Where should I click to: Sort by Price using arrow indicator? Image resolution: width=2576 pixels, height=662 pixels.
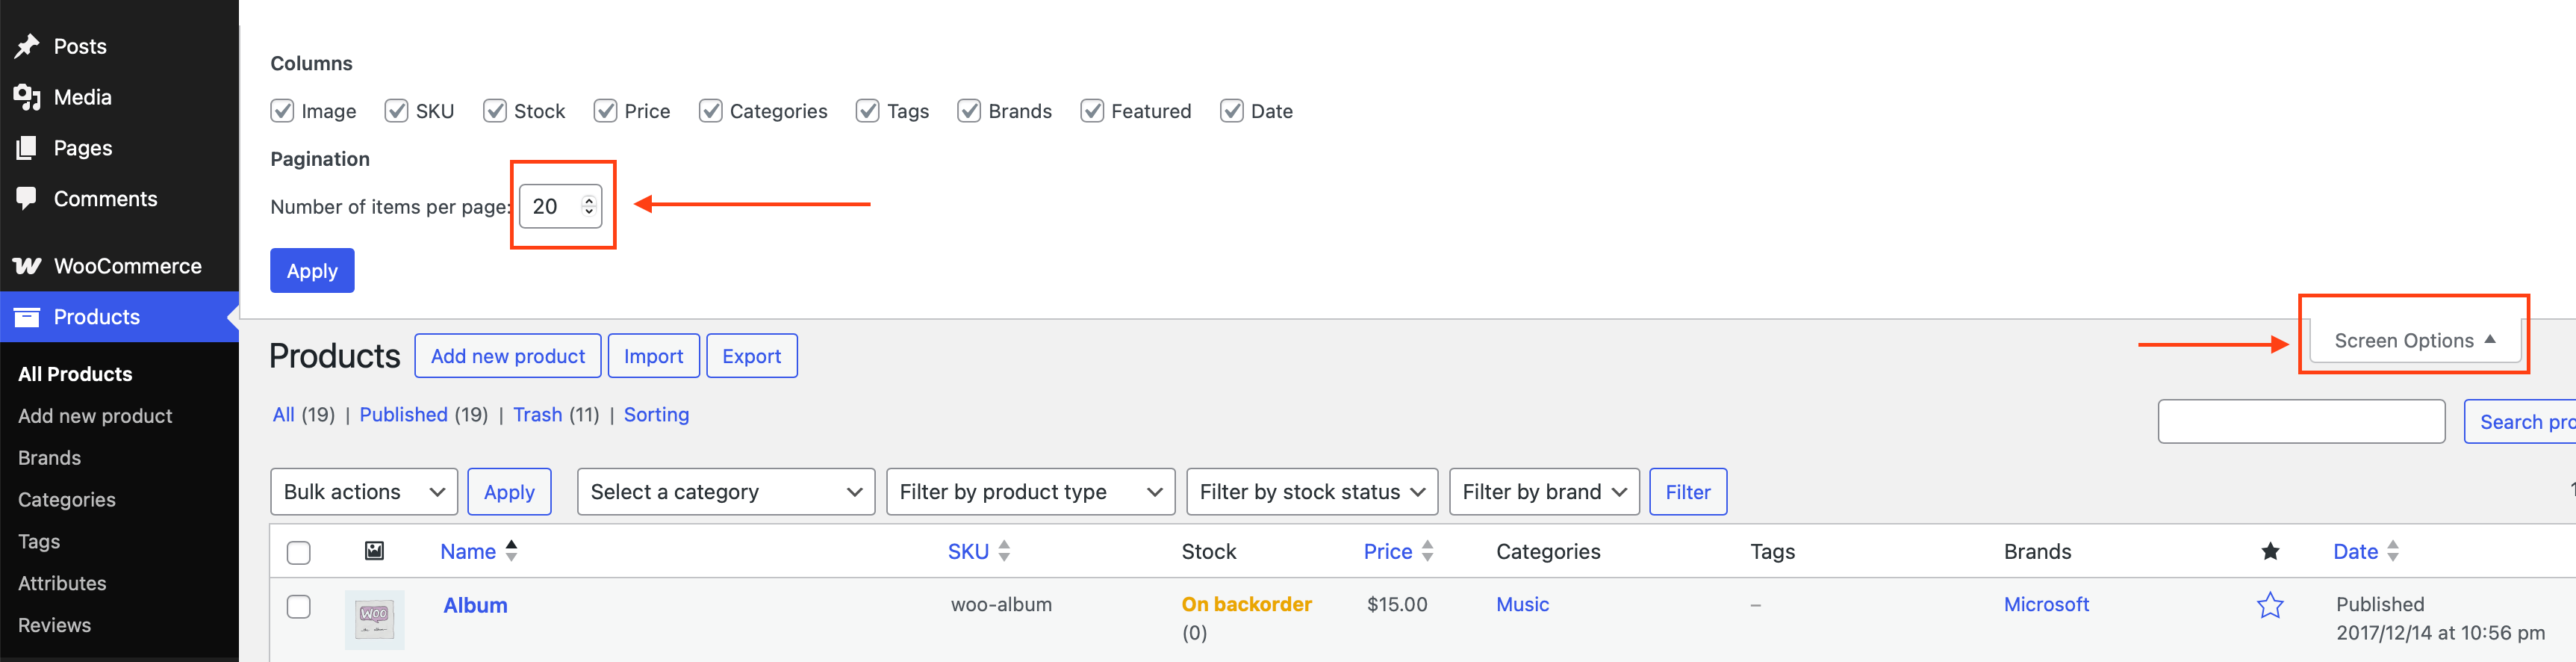coord(1427,551)
